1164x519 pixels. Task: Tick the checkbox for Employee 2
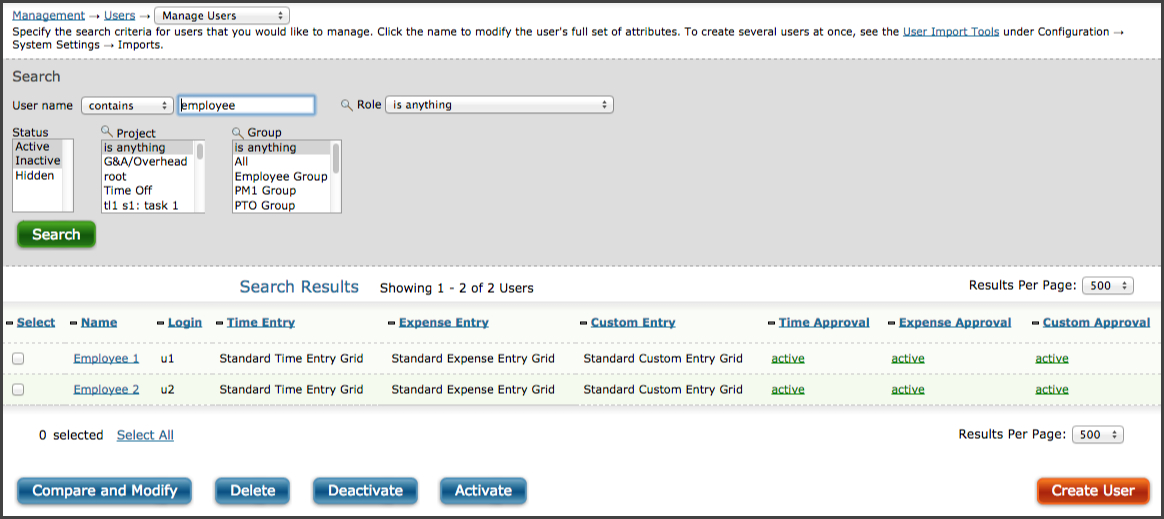click(18, 389)
